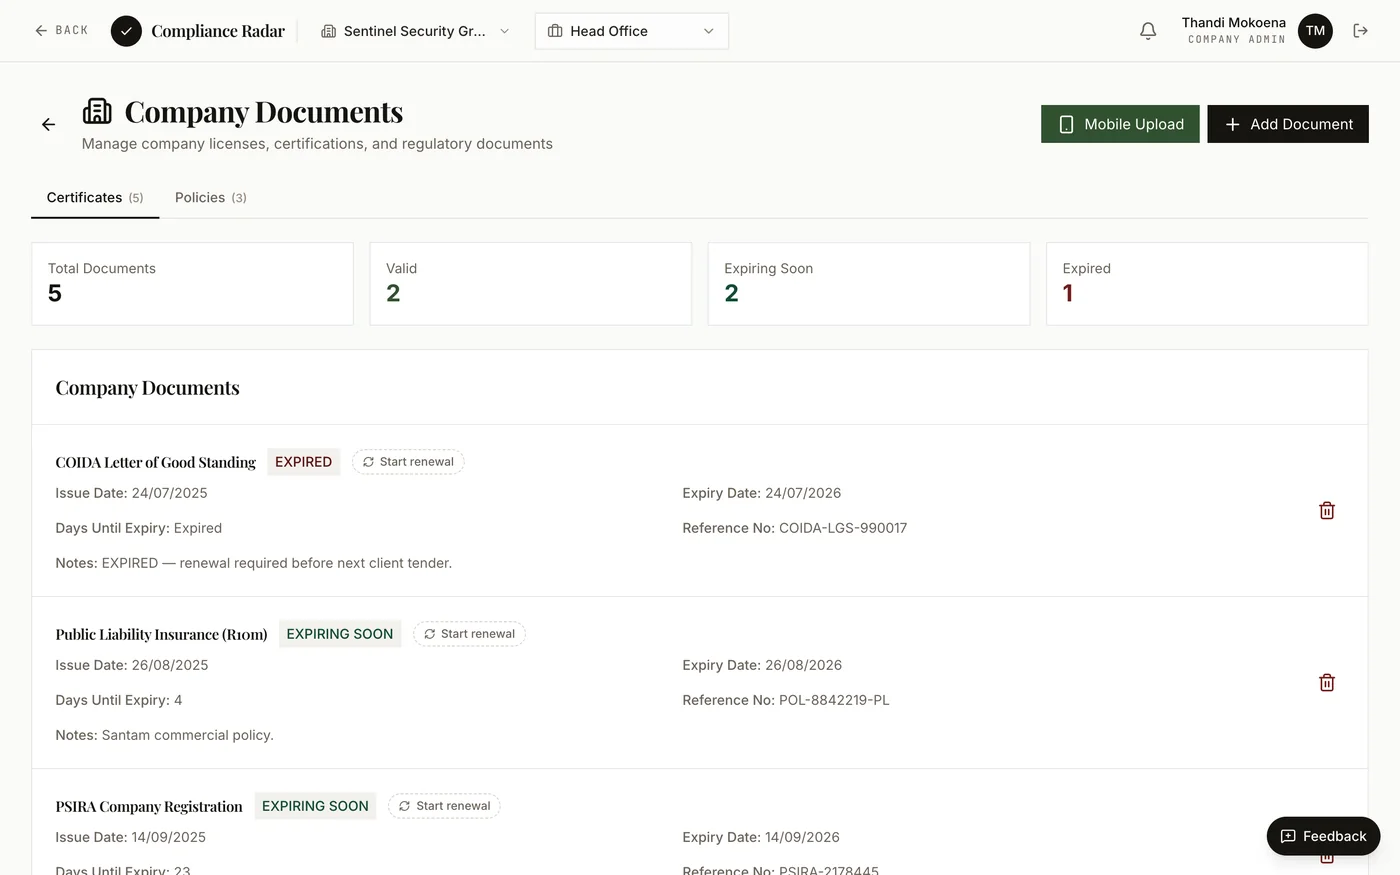Click the Expiring Soon stat card
Screen dimensions: 1400x875
(869, 284)
